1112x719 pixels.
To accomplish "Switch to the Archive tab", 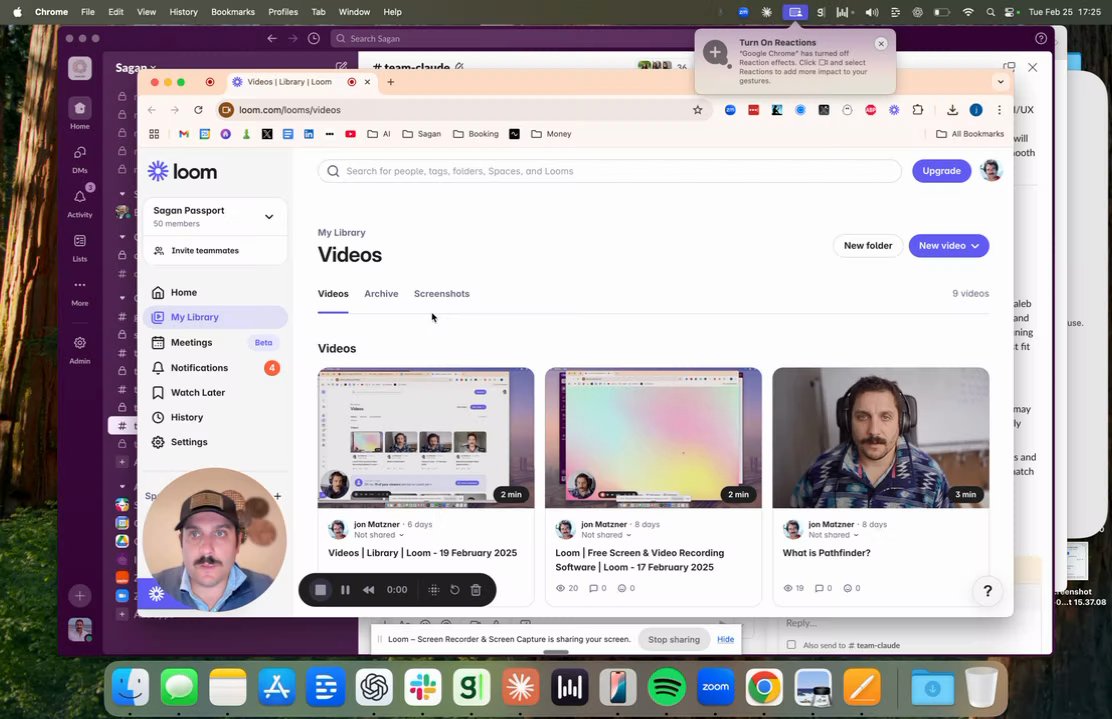I will (x=381, y=294).
